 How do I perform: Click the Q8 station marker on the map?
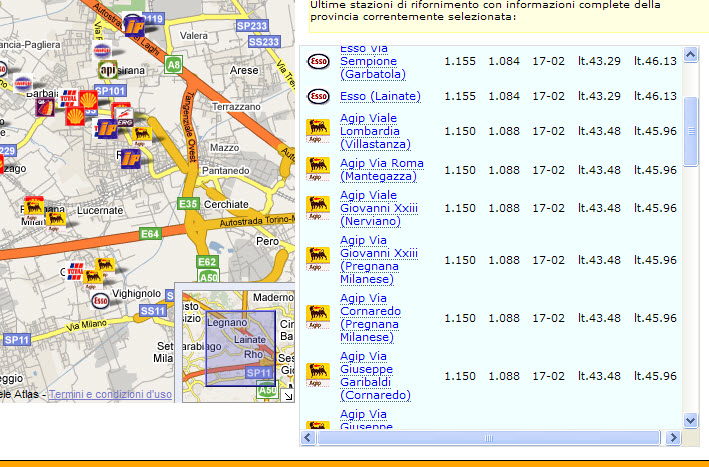(x=45, y=107)
